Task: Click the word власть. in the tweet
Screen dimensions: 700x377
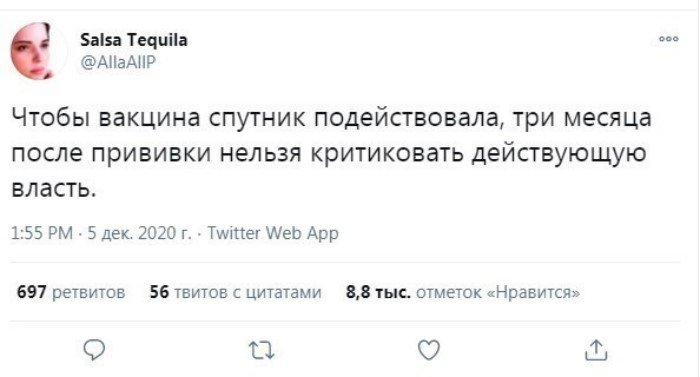Action: 54,188
